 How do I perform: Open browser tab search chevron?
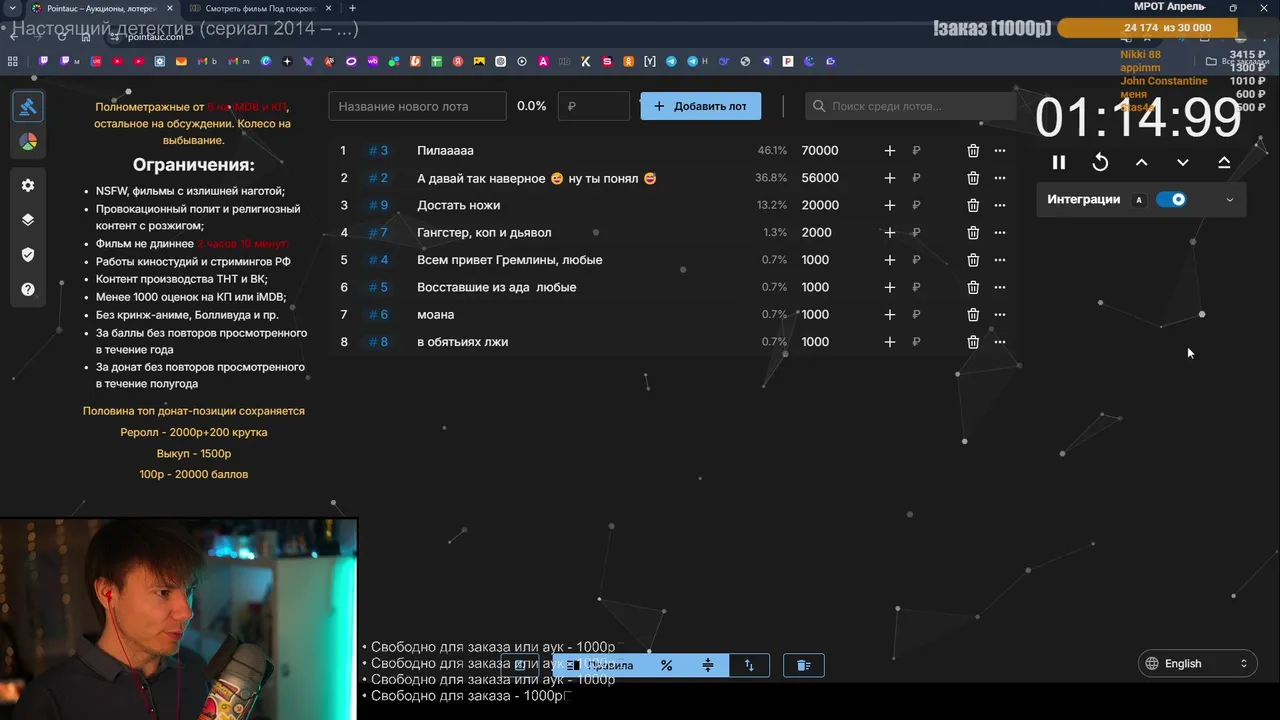11,8
